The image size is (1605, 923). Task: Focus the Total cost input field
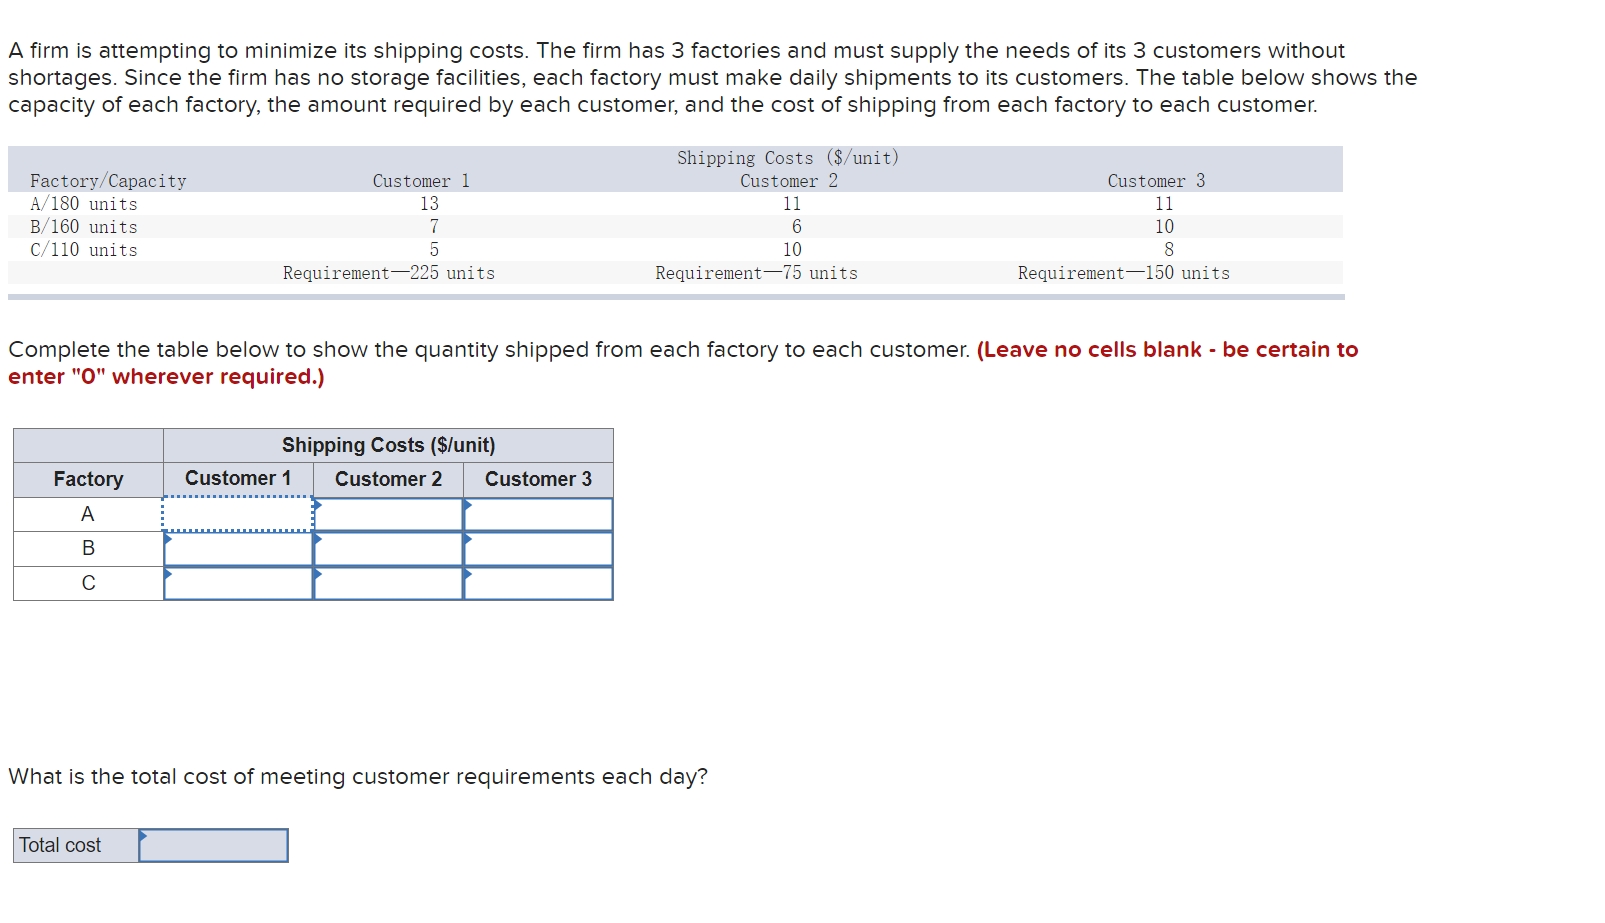click(x=213, y=845)
